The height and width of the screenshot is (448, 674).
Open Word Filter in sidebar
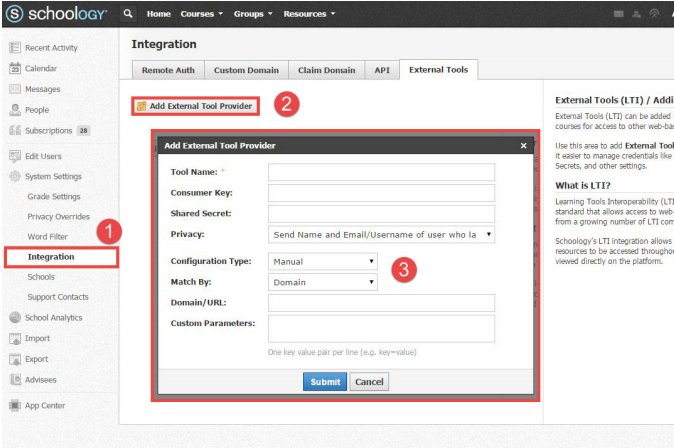click(x=47, y=237)
